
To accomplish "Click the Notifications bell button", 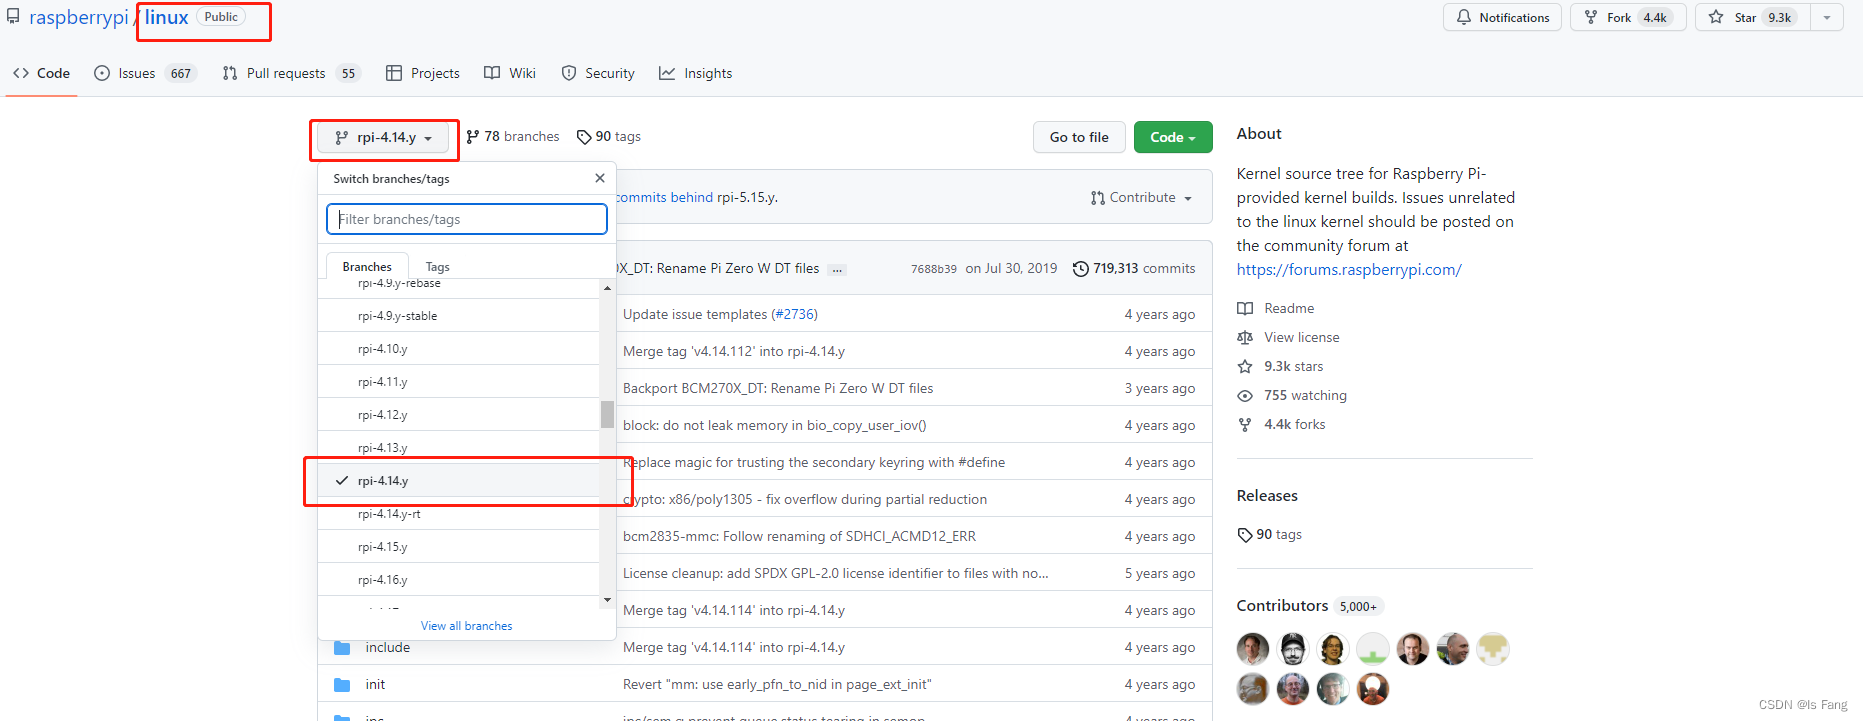I will click(1502, 18).
